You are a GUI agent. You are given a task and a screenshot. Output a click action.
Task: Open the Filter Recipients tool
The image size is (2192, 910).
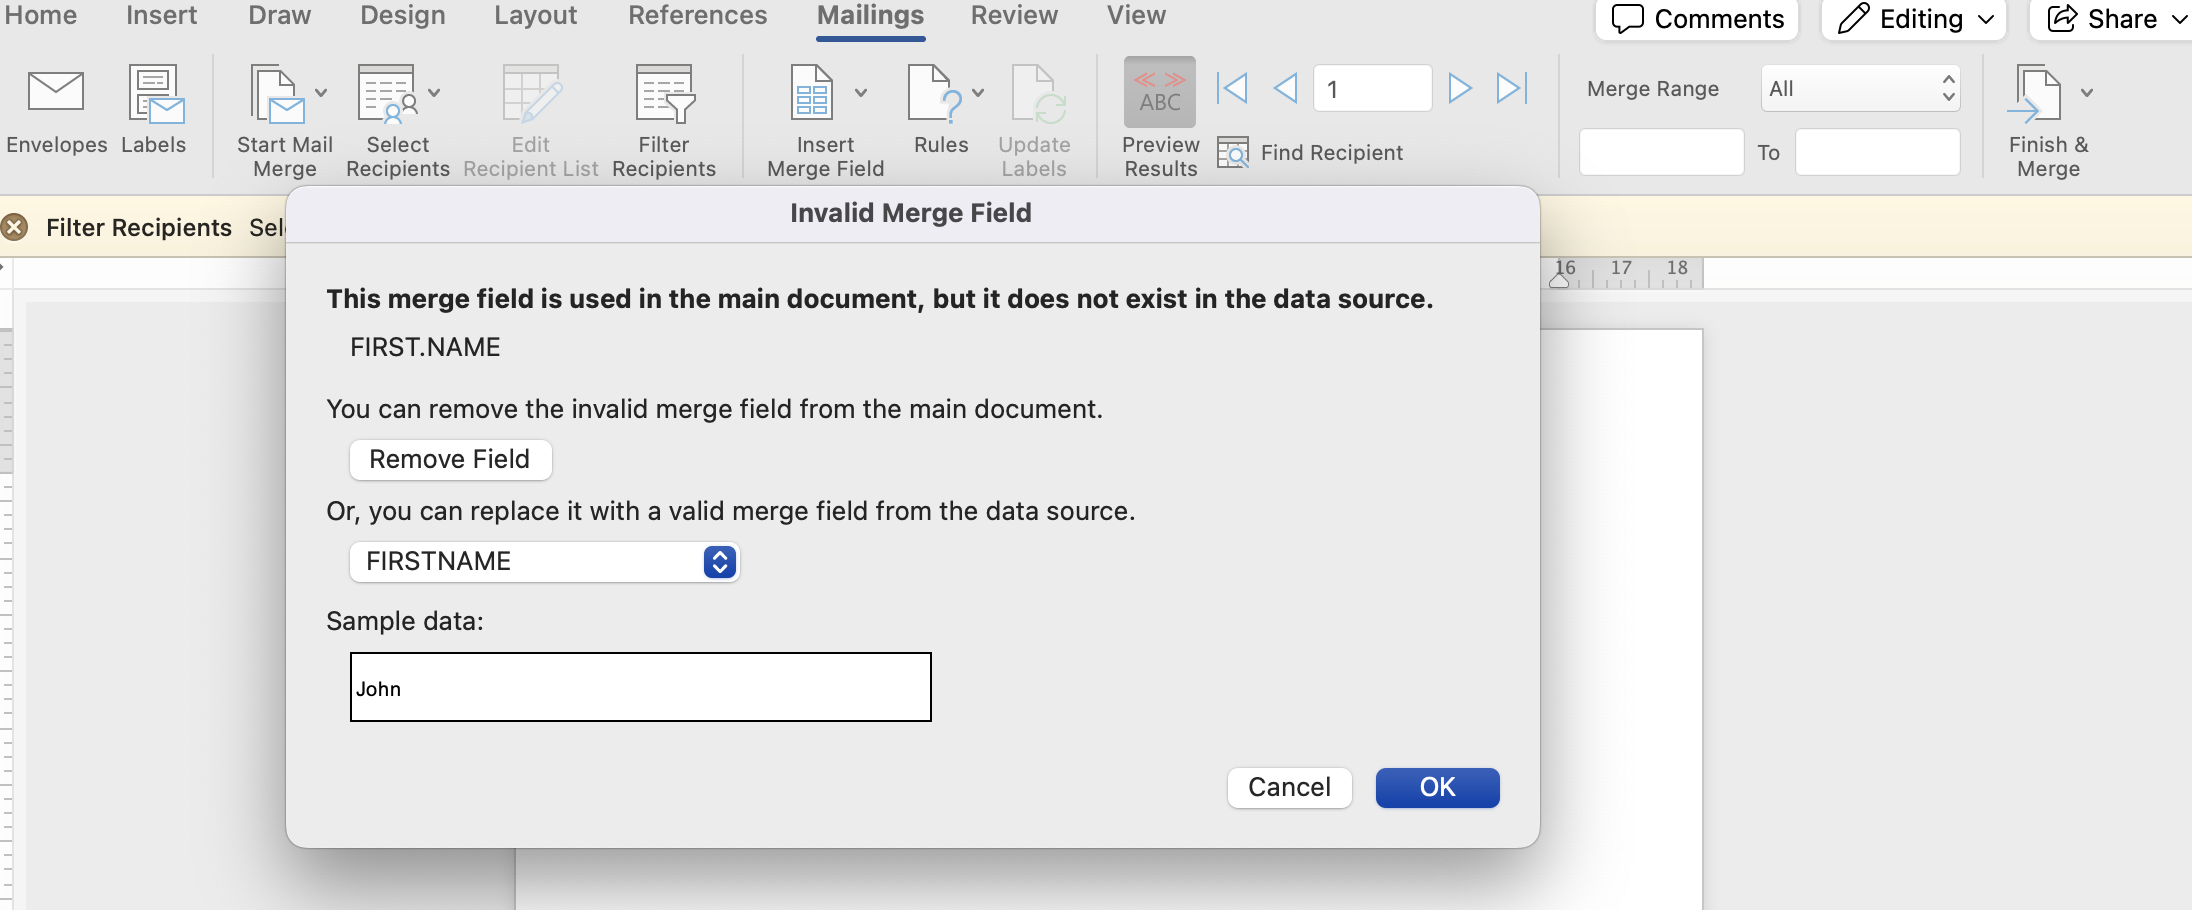[x=664, y=93]
